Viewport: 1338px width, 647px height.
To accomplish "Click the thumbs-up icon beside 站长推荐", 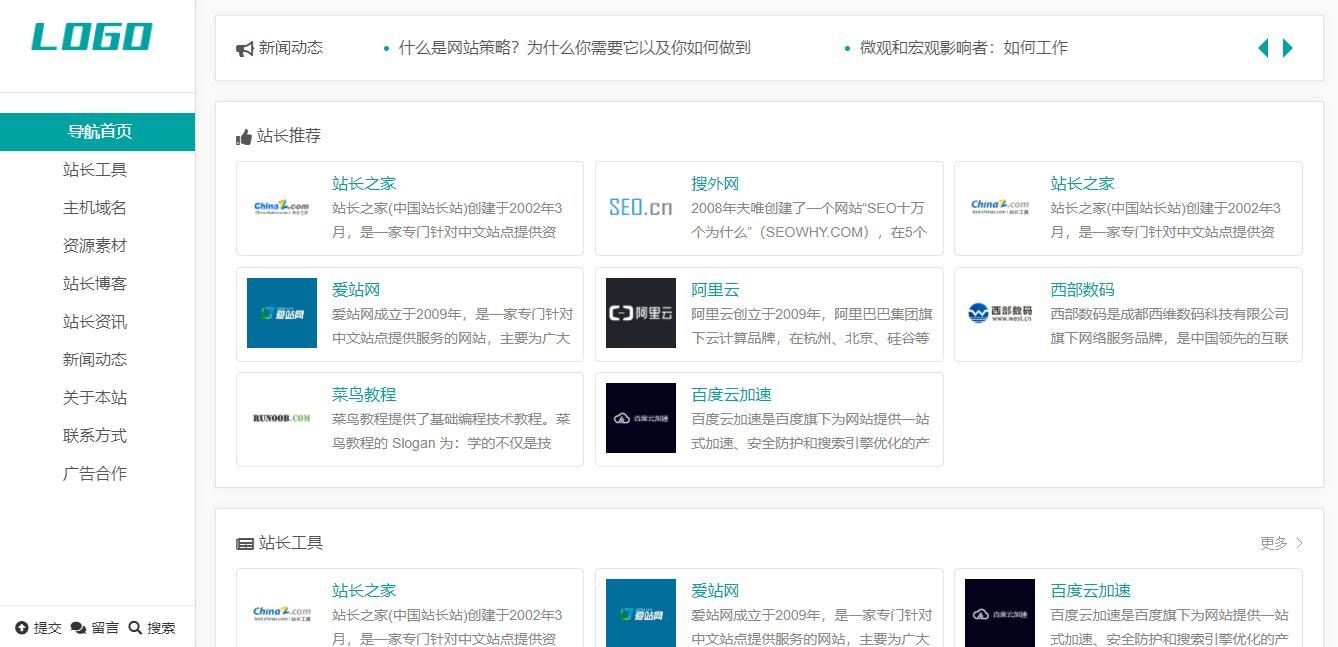I will click(244, 137).
